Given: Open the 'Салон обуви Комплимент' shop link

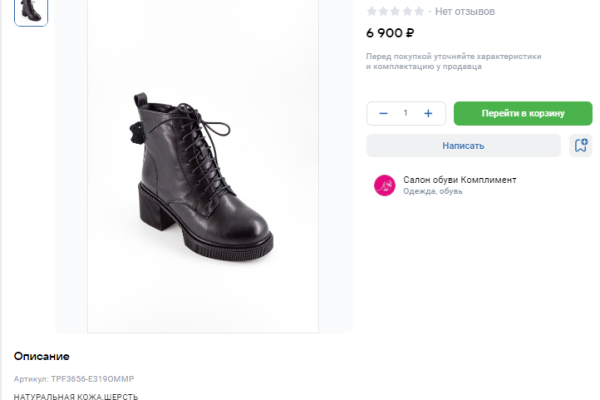Looking at the screenshot, I should coord(459,179).
